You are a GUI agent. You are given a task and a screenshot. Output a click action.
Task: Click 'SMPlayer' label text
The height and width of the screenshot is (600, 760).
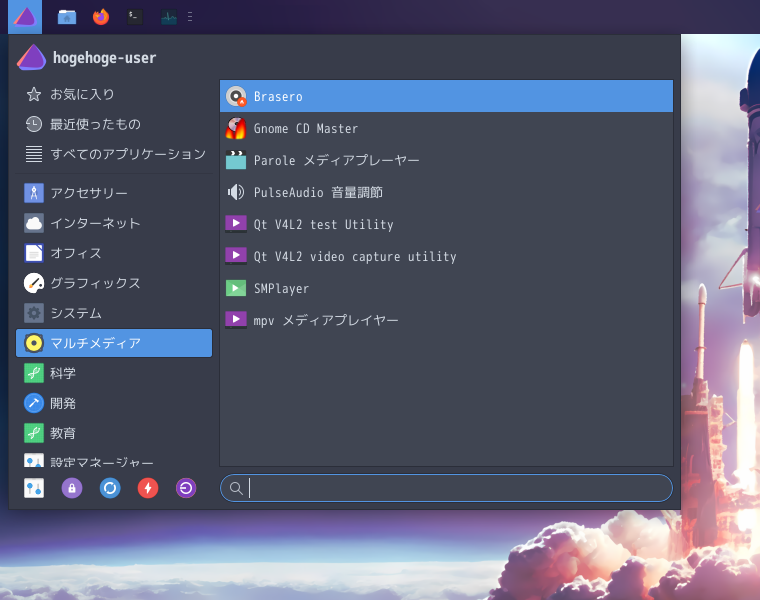click(281, 288)
